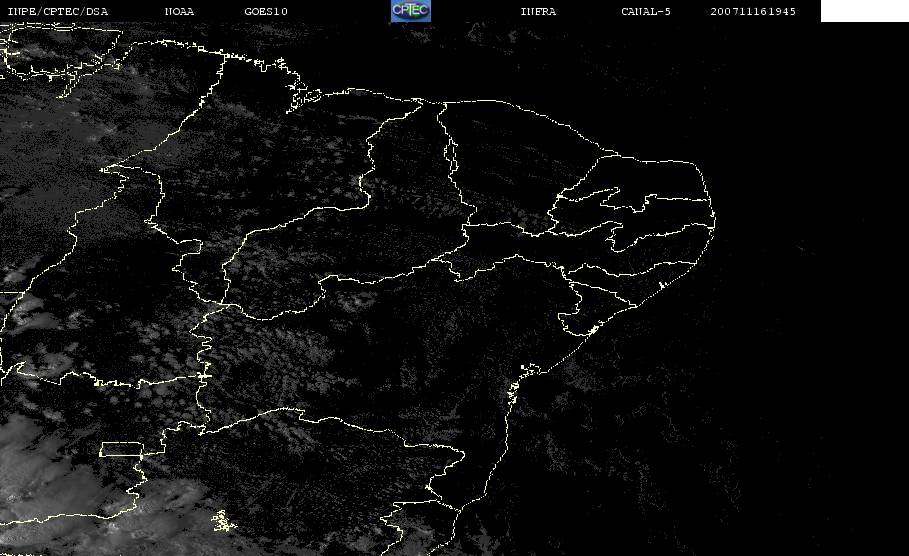Click the INPE/CPTEC/DSA header label
909x556 pixels.
pyautogui.click(x=57, y=12)
